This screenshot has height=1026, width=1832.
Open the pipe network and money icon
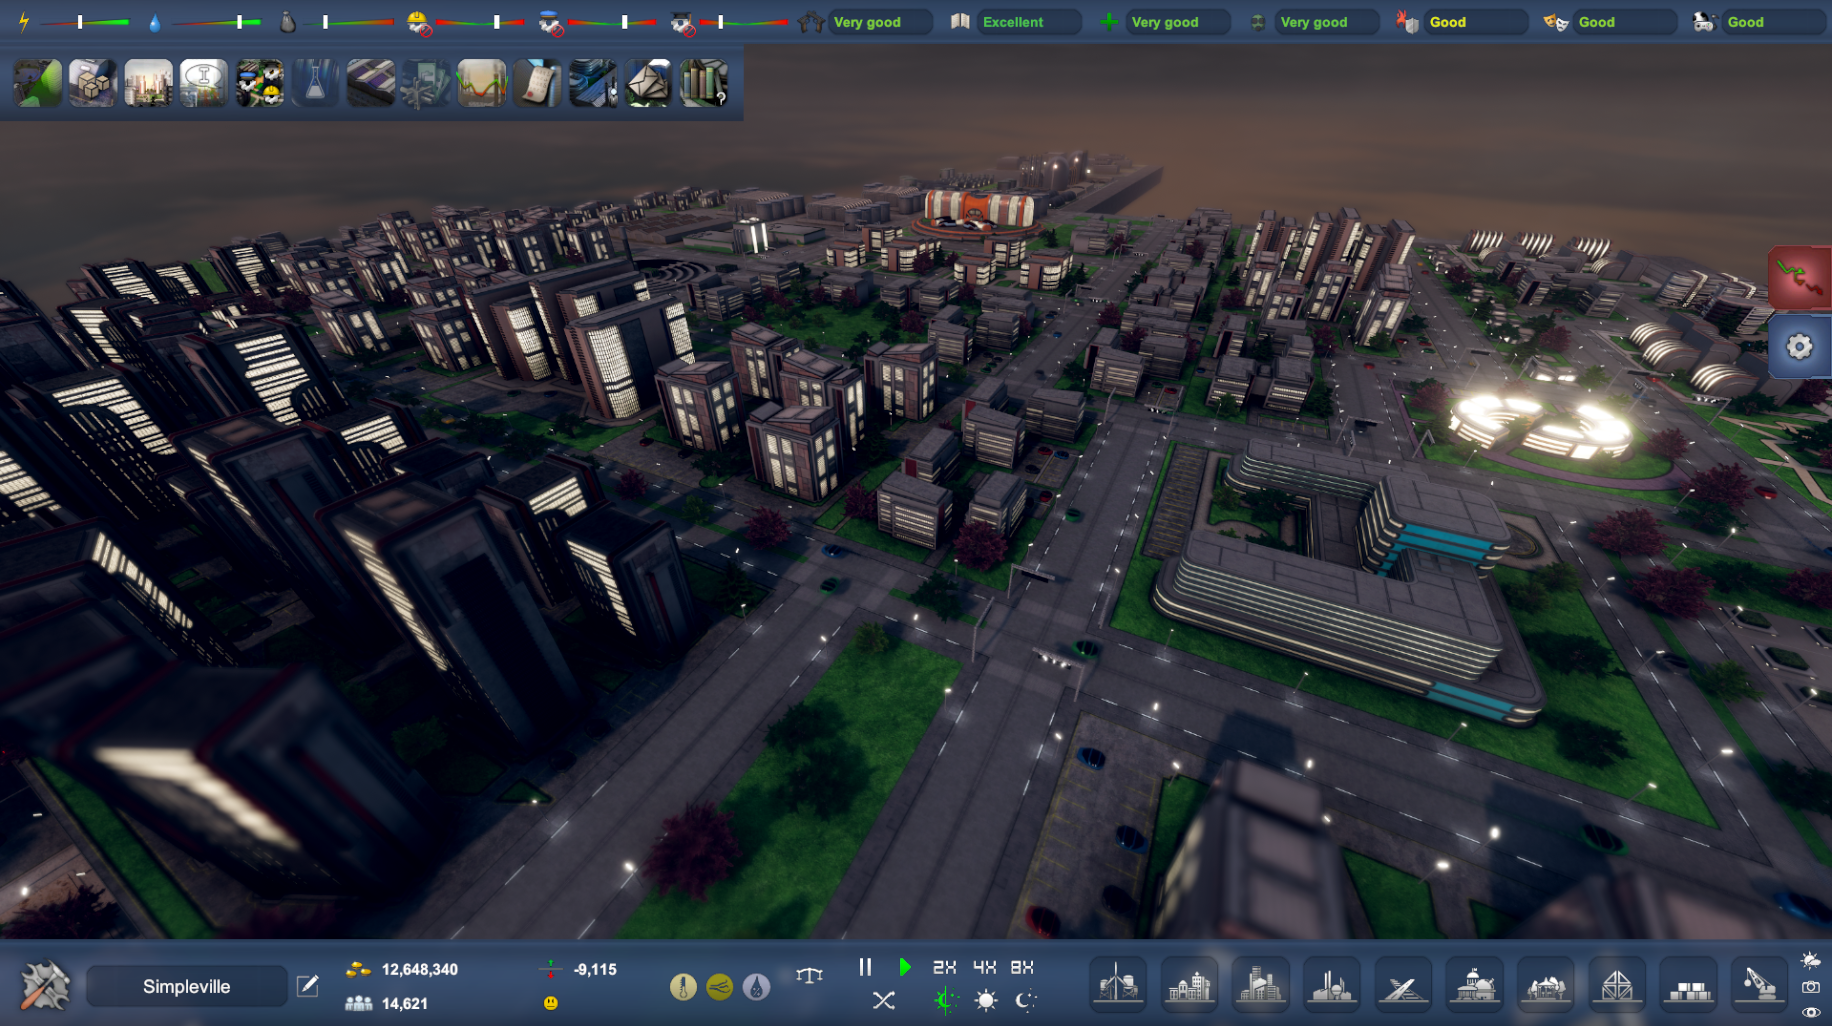point(426,83)
